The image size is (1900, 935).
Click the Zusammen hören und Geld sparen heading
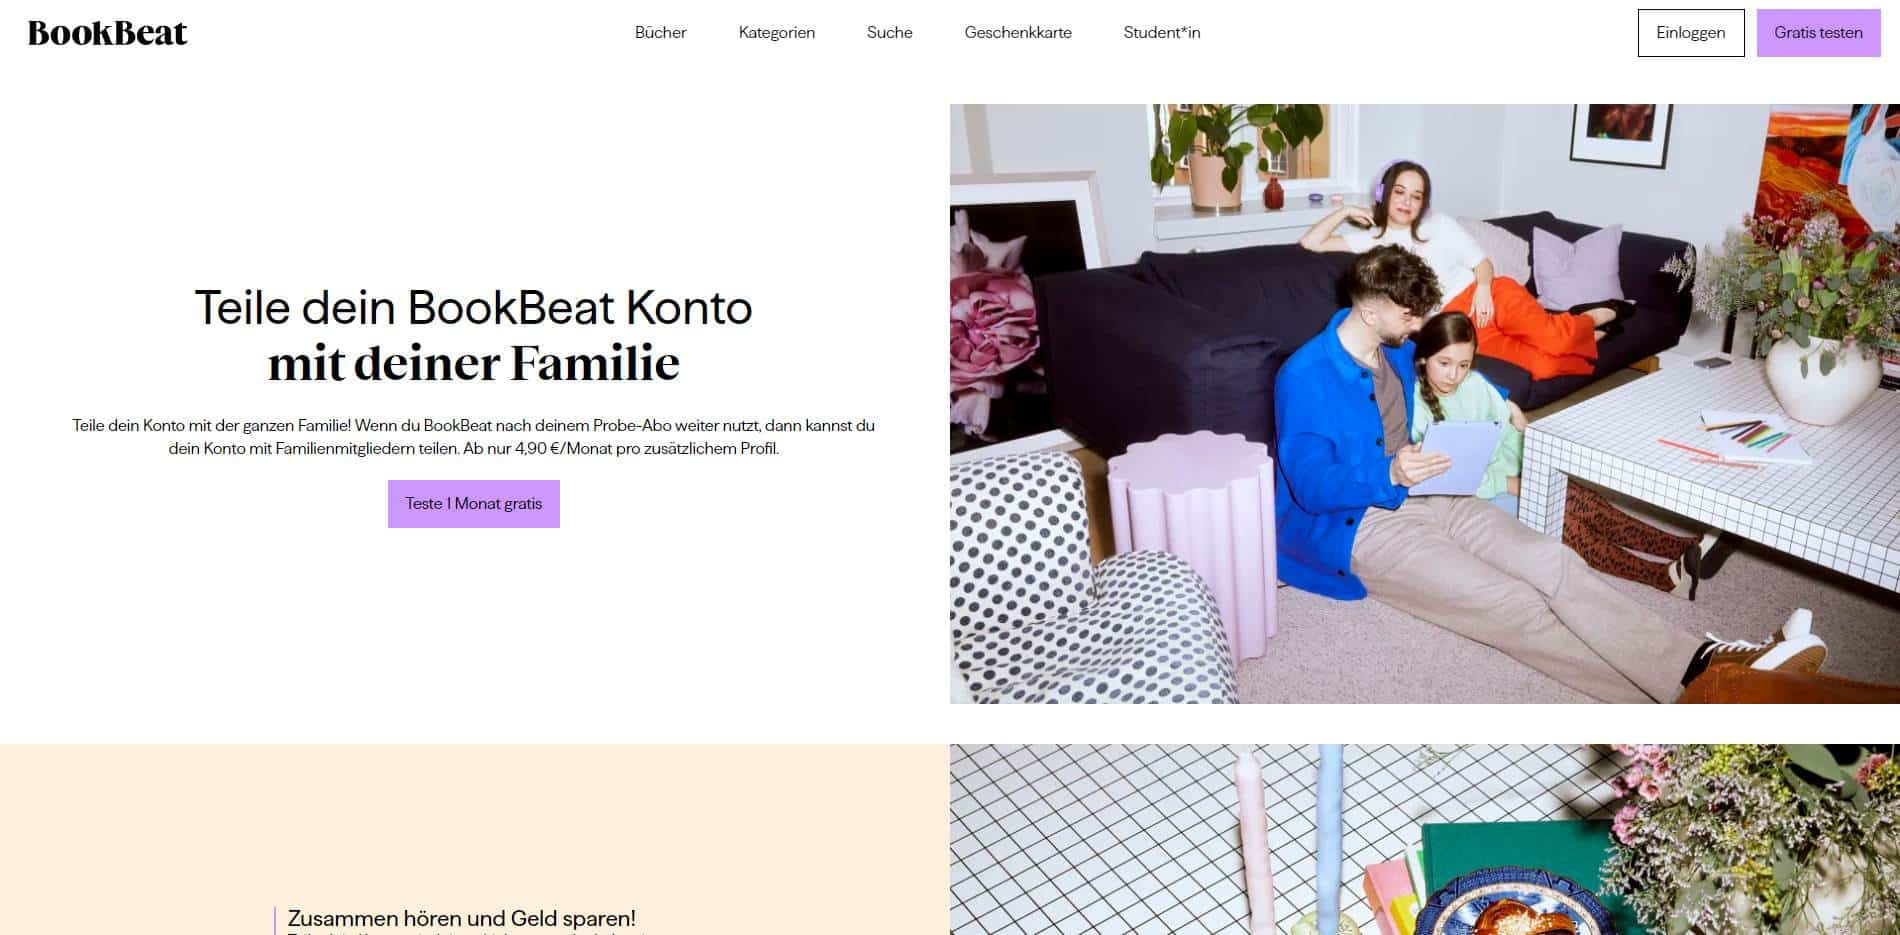click(x=462, y=918)
